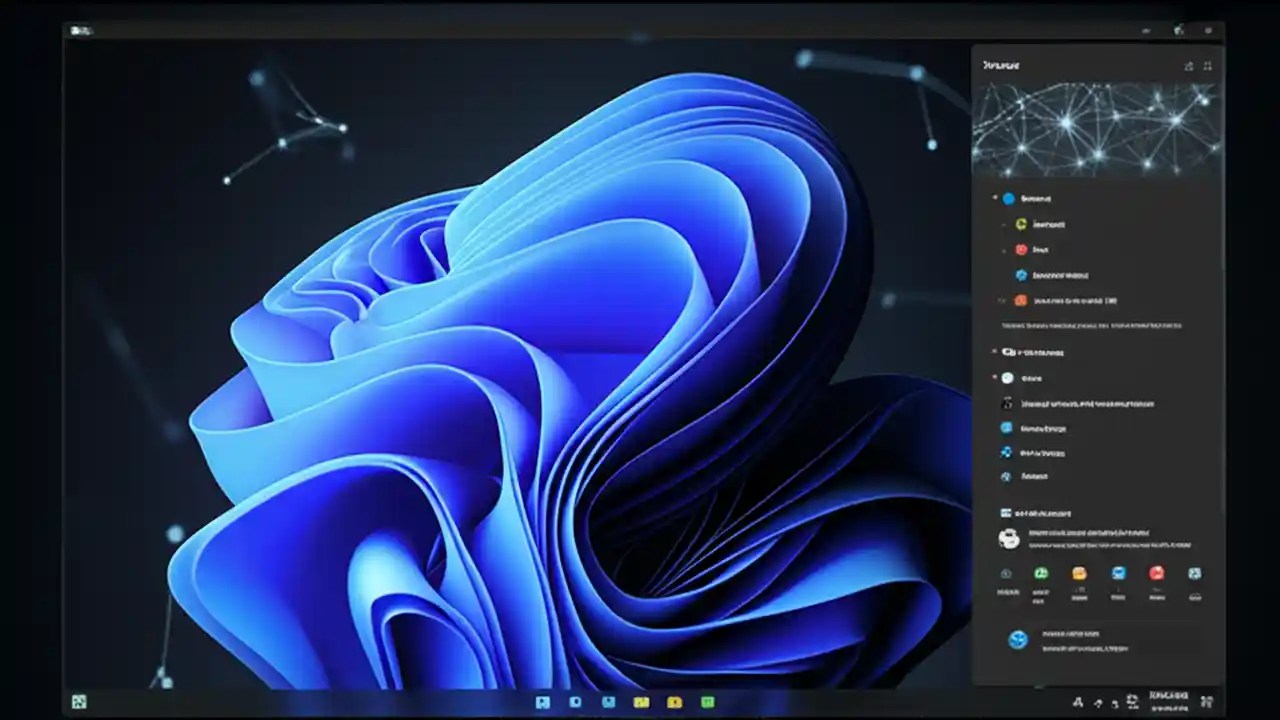Viewport: 1280px width, 720px height.
Task: Toggle the dark face icon above the shortcut row
Action: coord(1007,538)
